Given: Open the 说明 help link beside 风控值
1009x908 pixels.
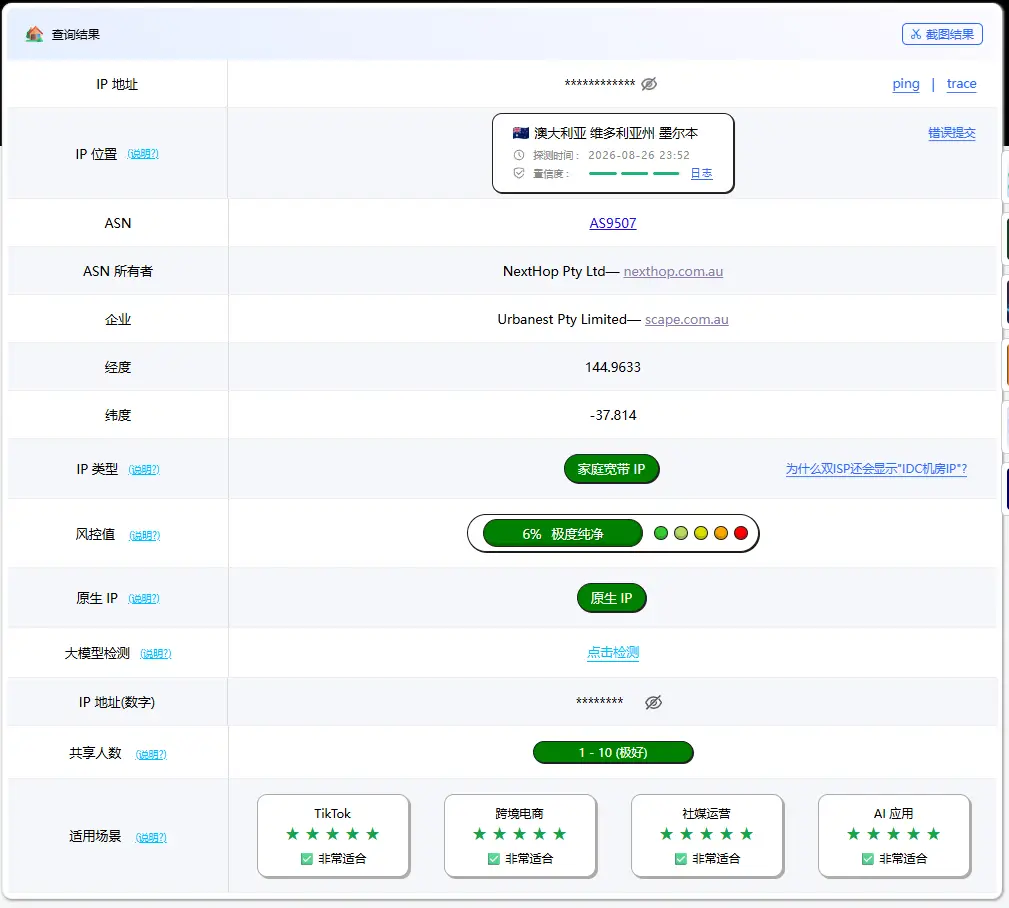Looking at the screenshot, I should tap(145, 535).
